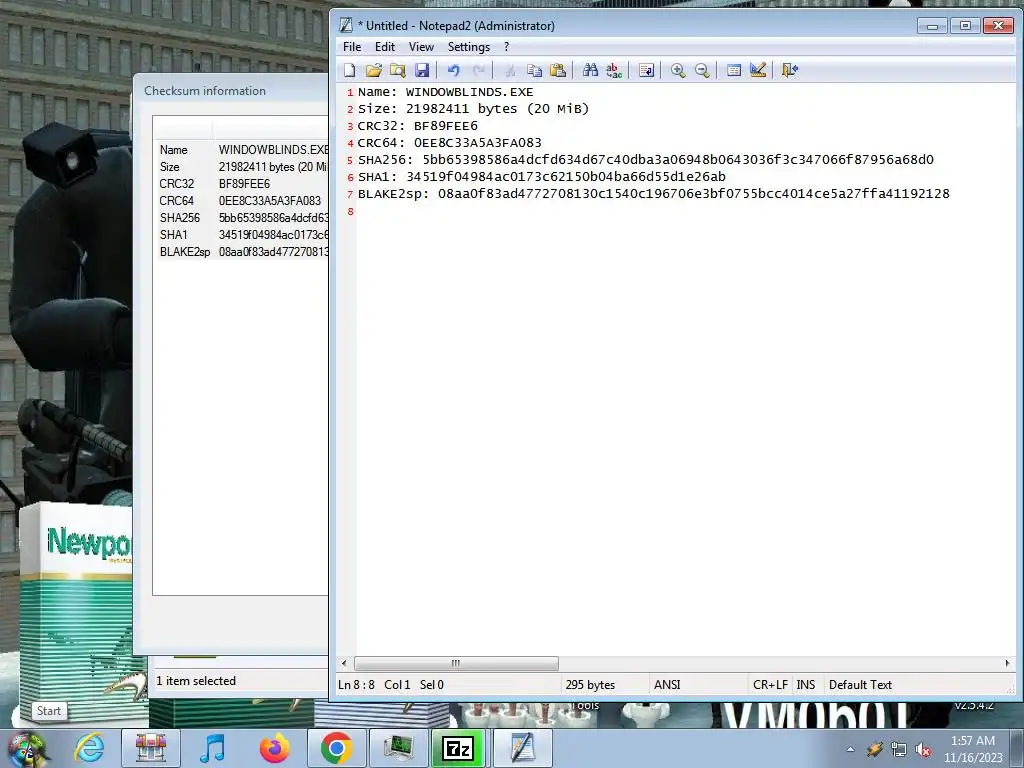This screenshot has width=1024, height=768.
Task: Switch to Notepad2 taskbar button
Action: pos(522,748)
